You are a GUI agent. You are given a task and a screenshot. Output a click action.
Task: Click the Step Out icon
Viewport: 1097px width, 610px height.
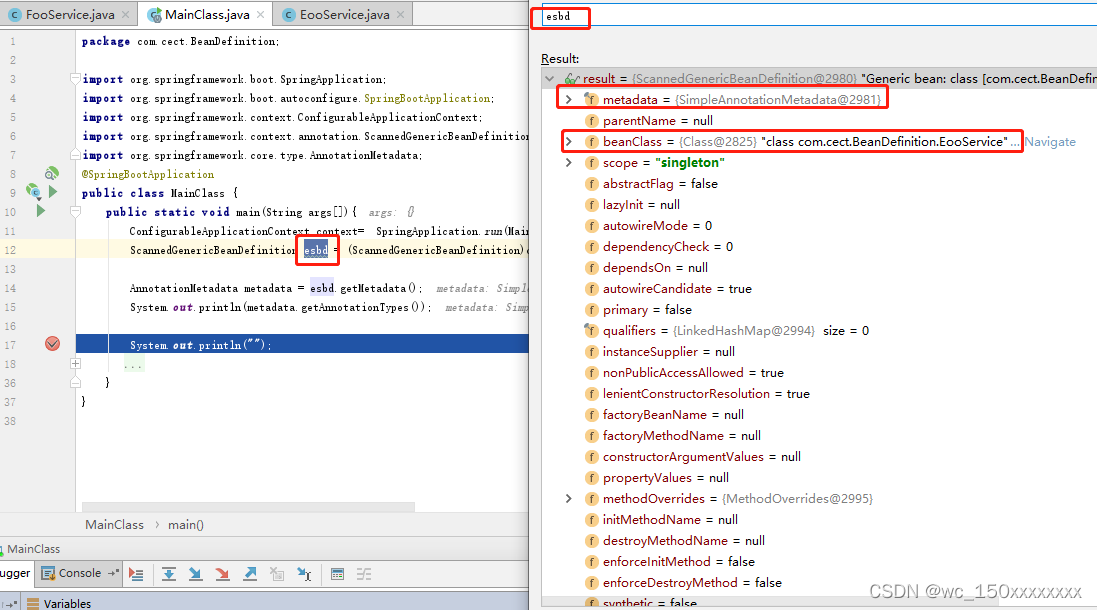(x=250, y=574)
